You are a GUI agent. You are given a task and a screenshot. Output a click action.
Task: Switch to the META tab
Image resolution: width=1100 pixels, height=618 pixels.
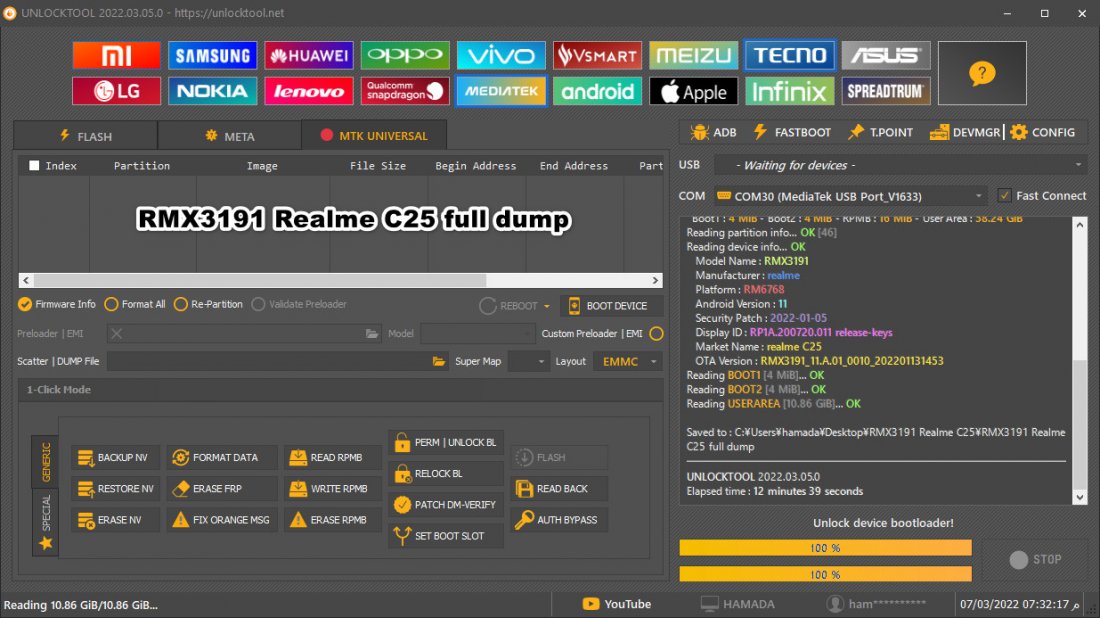(x=230, y=136)
